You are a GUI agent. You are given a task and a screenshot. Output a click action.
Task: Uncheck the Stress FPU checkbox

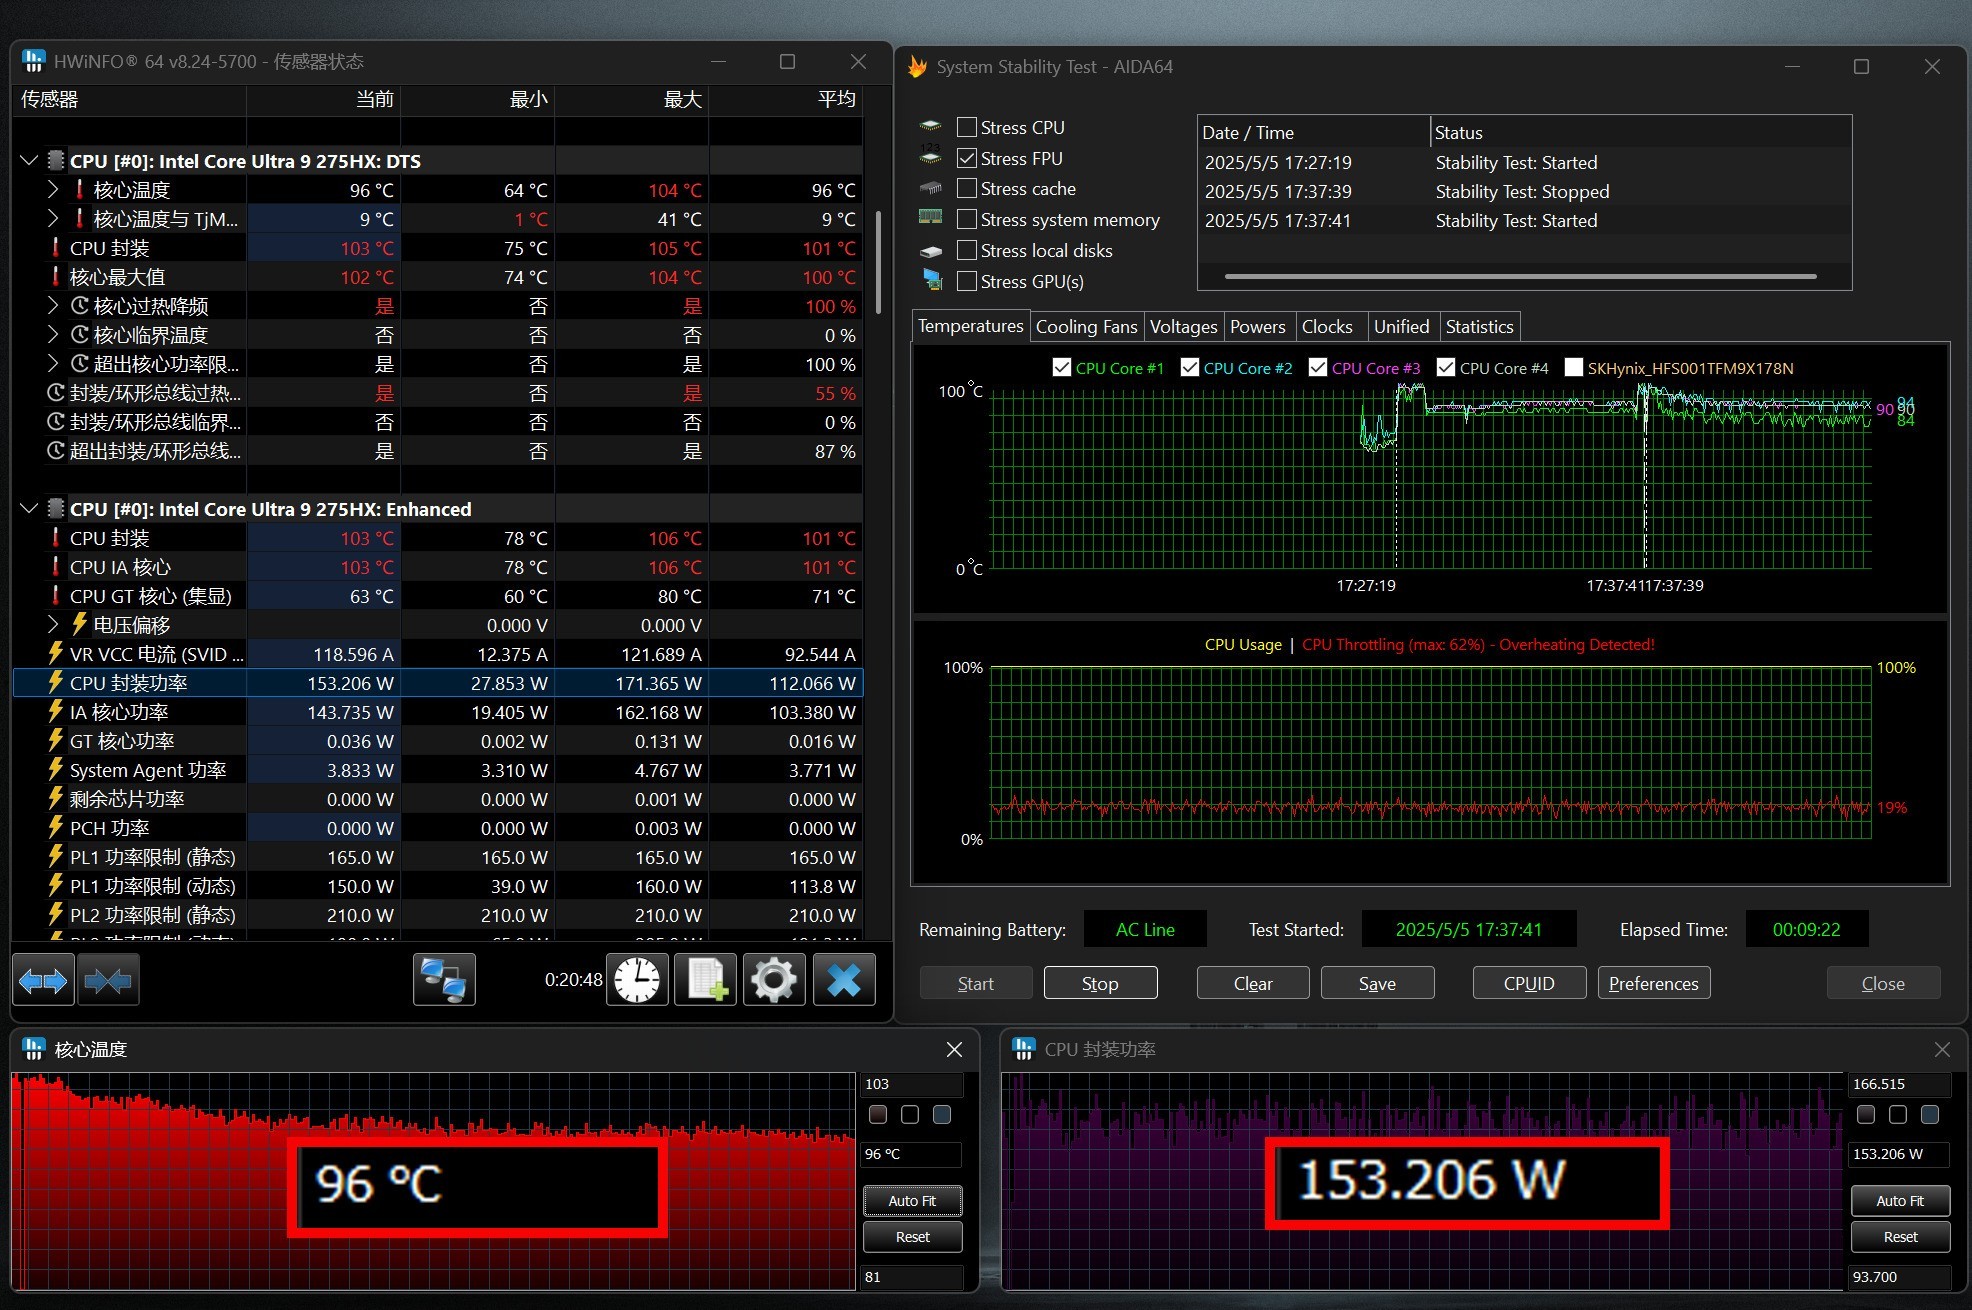tap(967, 158)
